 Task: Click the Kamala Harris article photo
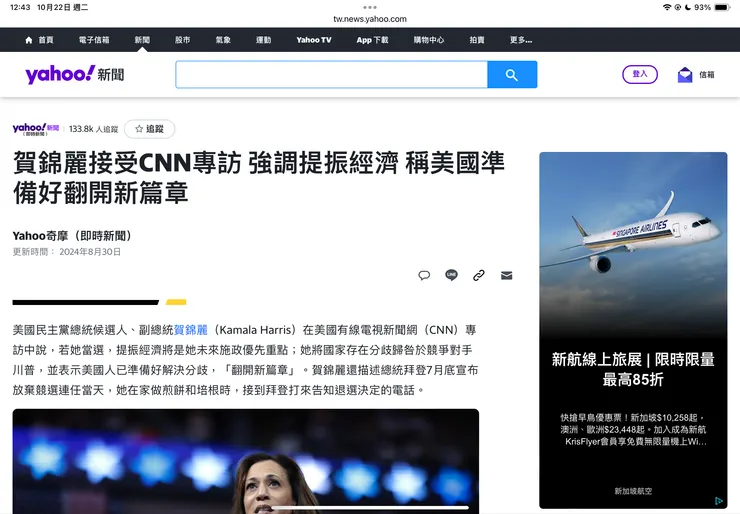tap(245, 461)
